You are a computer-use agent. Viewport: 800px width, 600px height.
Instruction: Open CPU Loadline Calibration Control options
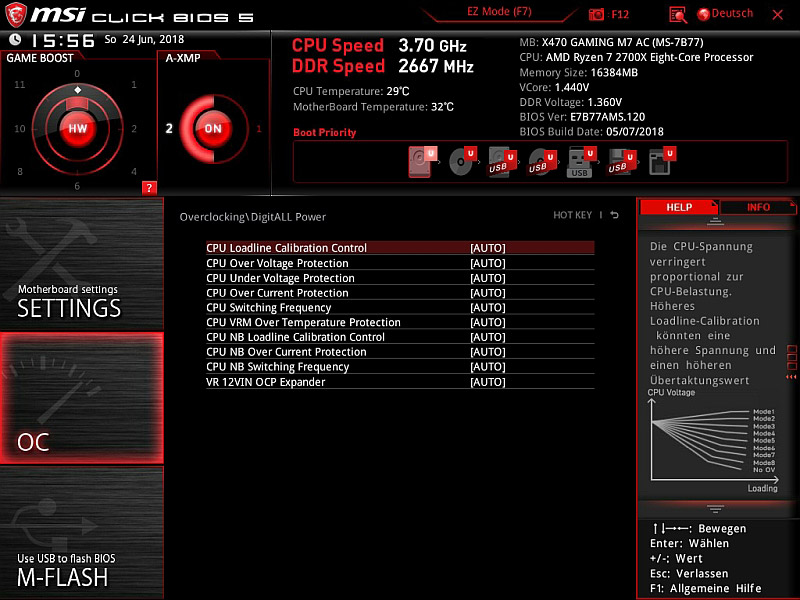click(400, 248)
